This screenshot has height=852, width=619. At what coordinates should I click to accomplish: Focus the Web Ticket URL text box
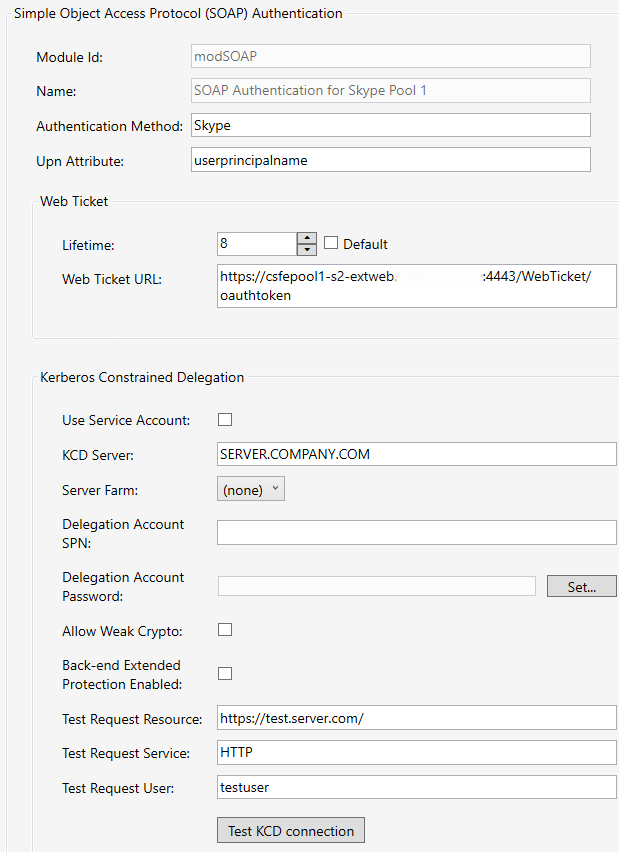(x=416, y=285)
